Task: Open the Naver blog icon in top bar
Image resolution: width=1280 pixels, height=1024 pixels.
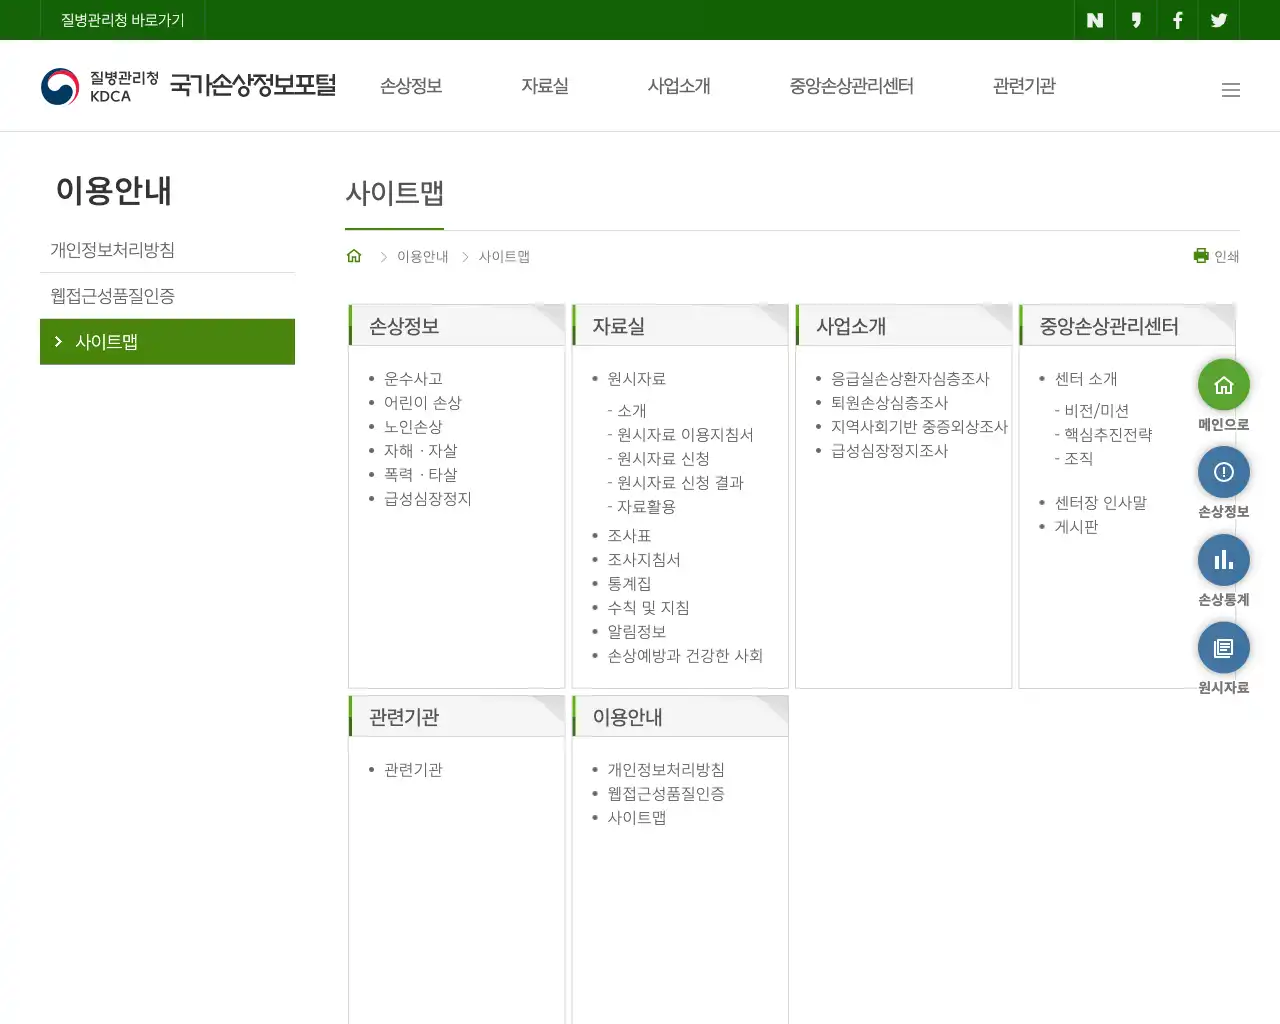Action: 1095,20
